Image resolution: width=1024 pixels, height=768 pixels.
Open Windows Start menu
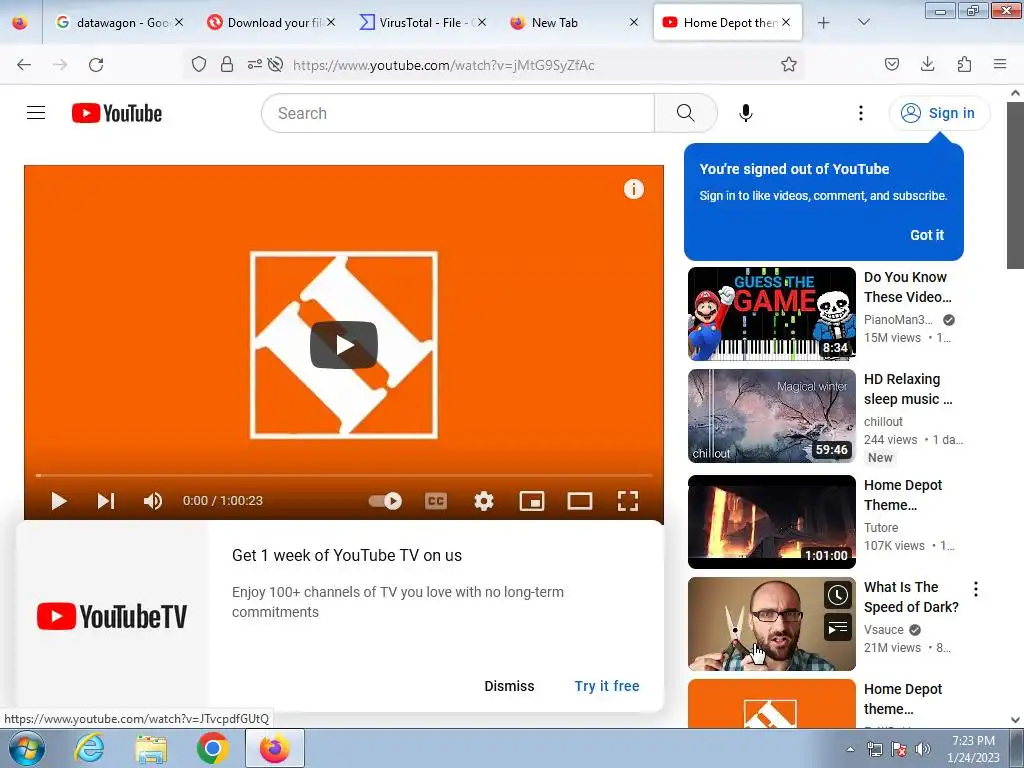point(26,748)
